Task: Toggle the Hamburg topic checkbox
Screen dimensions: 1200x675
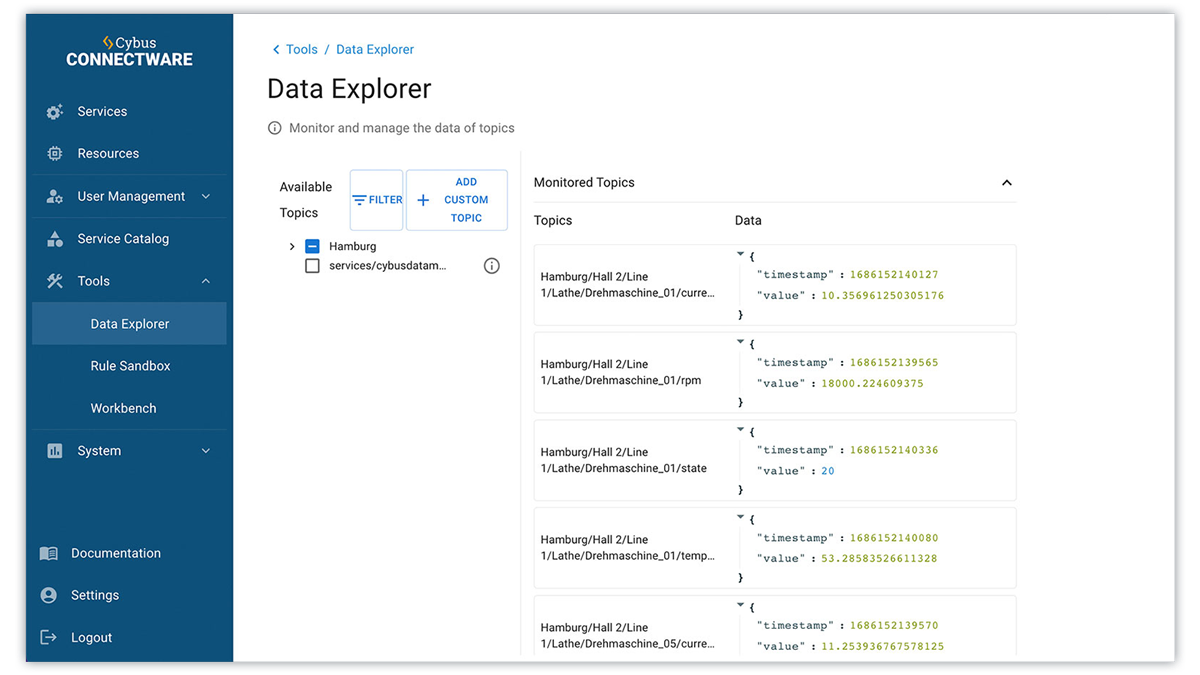Action: tap(312, 246)
